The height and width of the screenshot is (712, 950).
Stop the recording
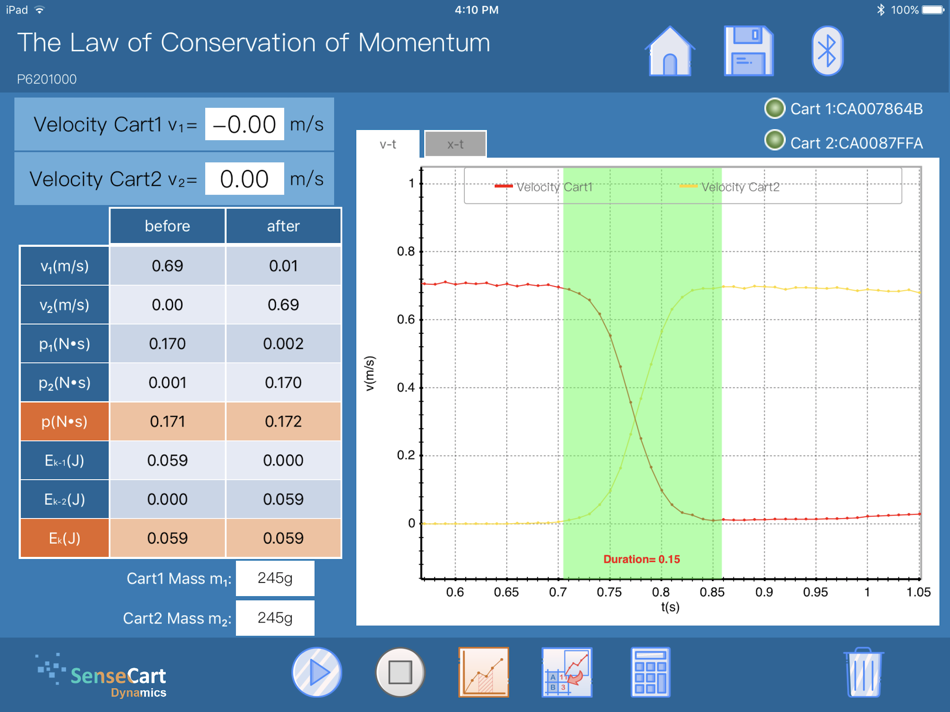(399, 671)
